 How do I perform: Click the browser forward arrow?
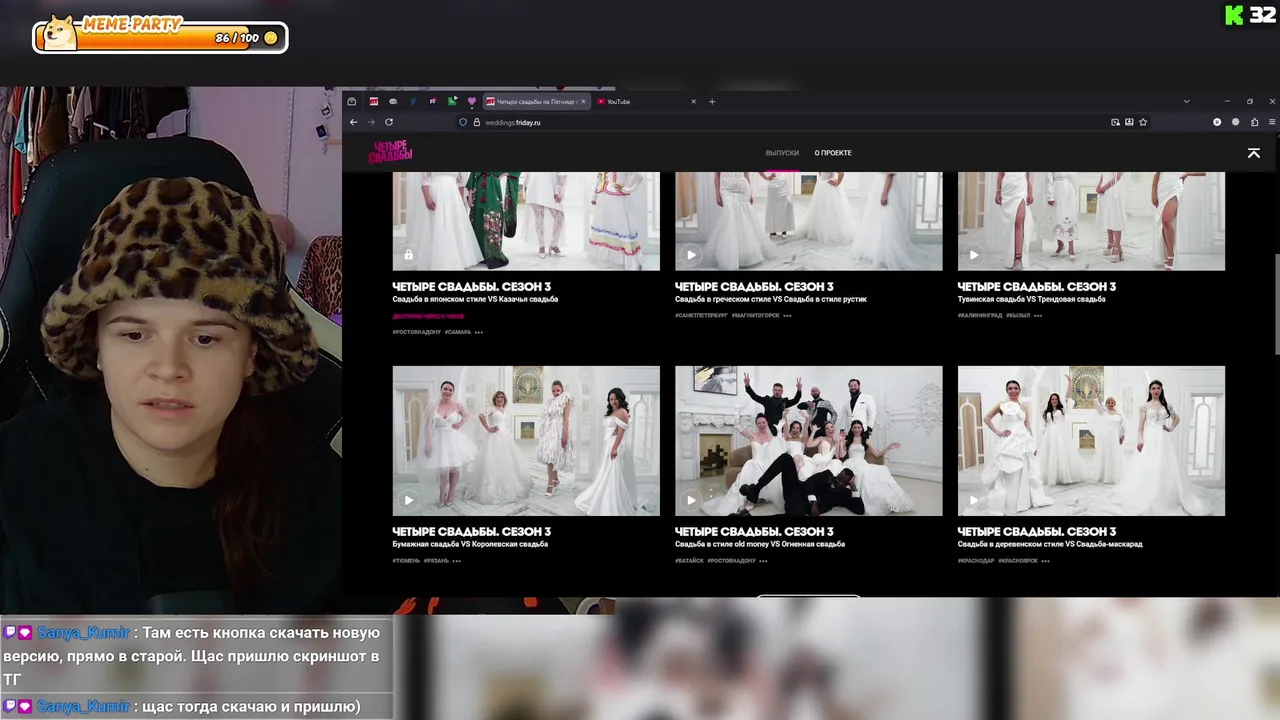[371, 122]
